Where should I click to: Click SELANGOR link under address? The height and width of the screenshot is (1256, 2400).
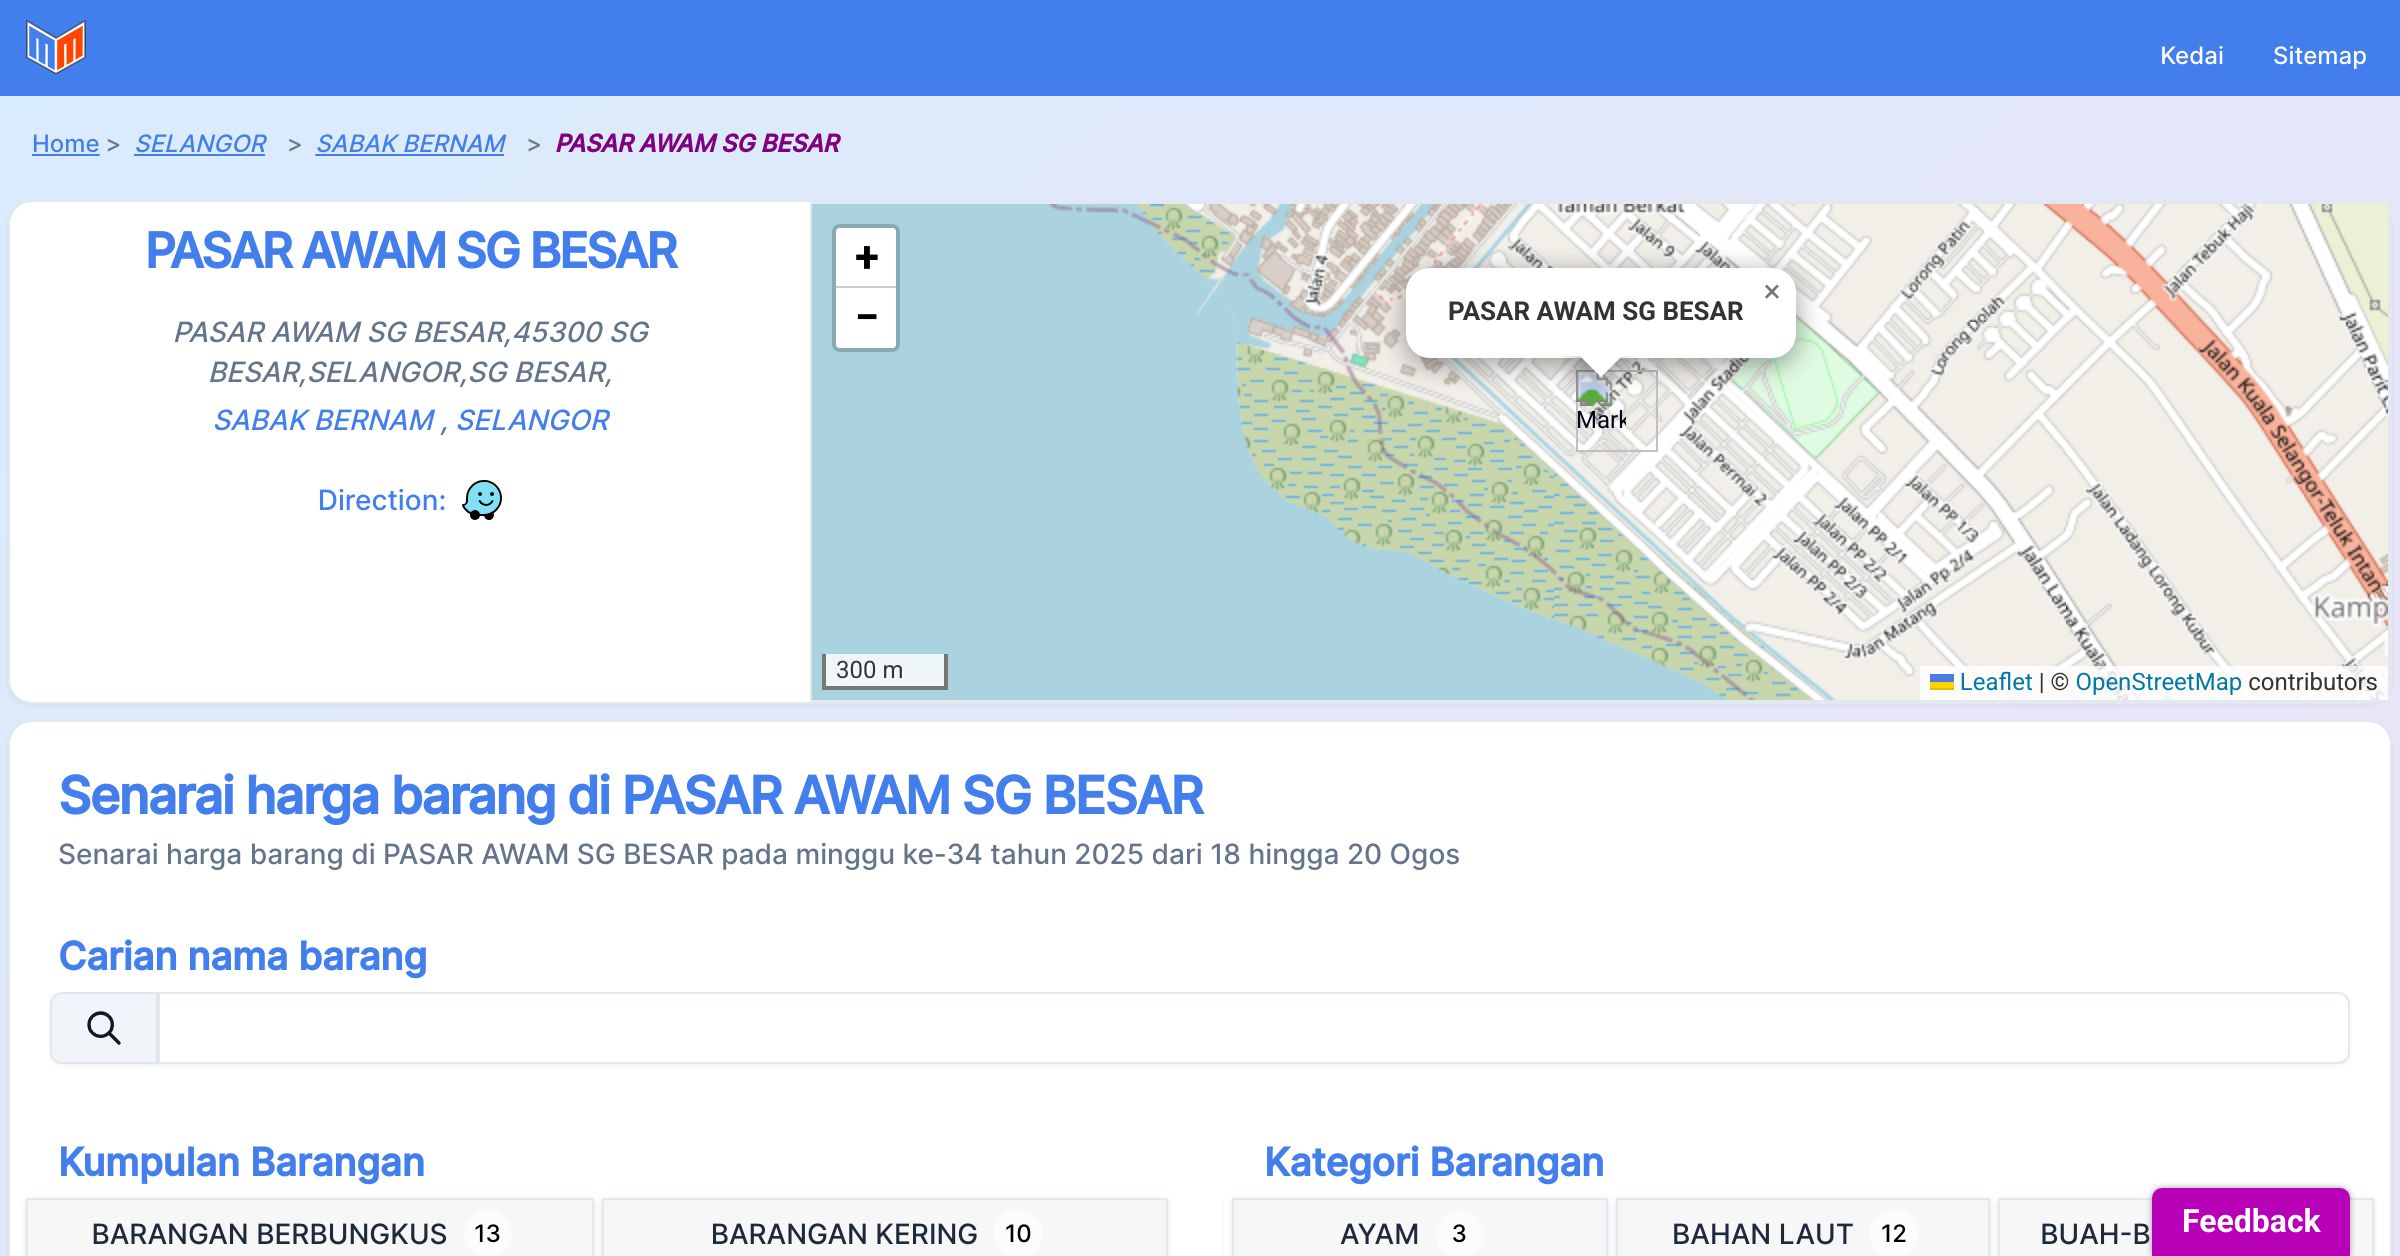coord(533,420)
